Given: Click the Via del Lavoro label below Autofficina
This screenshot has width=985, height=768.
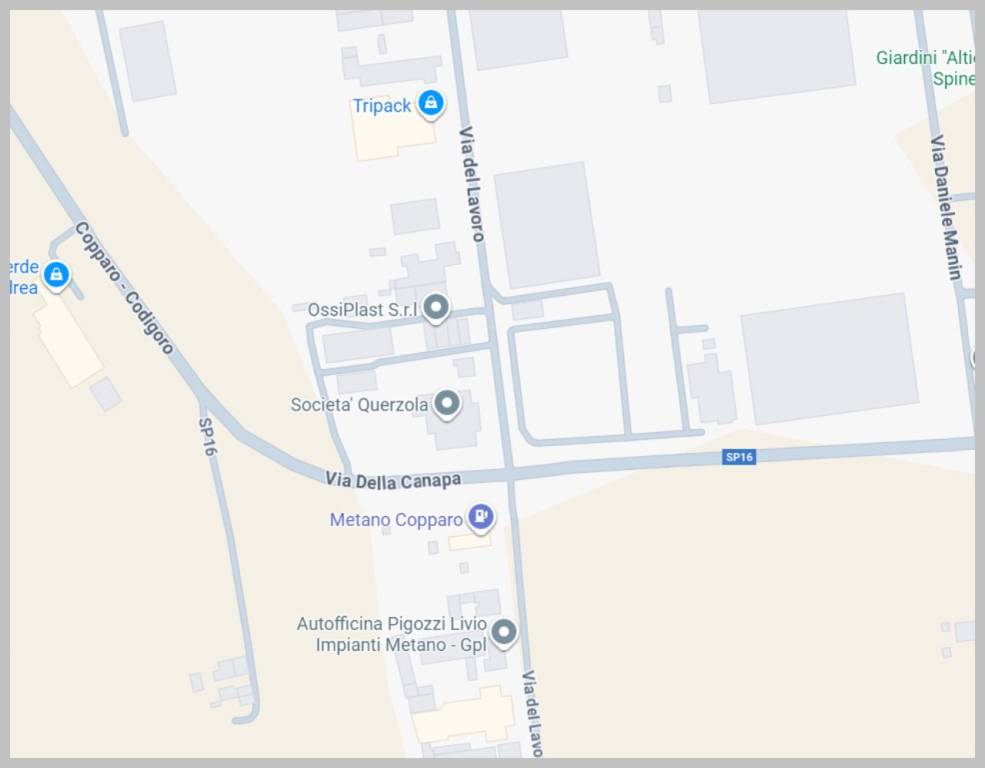Looking at the screenshot, I should [532, 713].
